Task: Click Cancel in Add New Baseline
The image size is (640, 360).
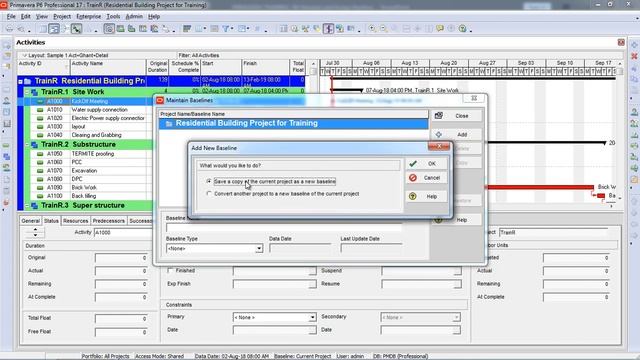Action: (x=427, y=178)
